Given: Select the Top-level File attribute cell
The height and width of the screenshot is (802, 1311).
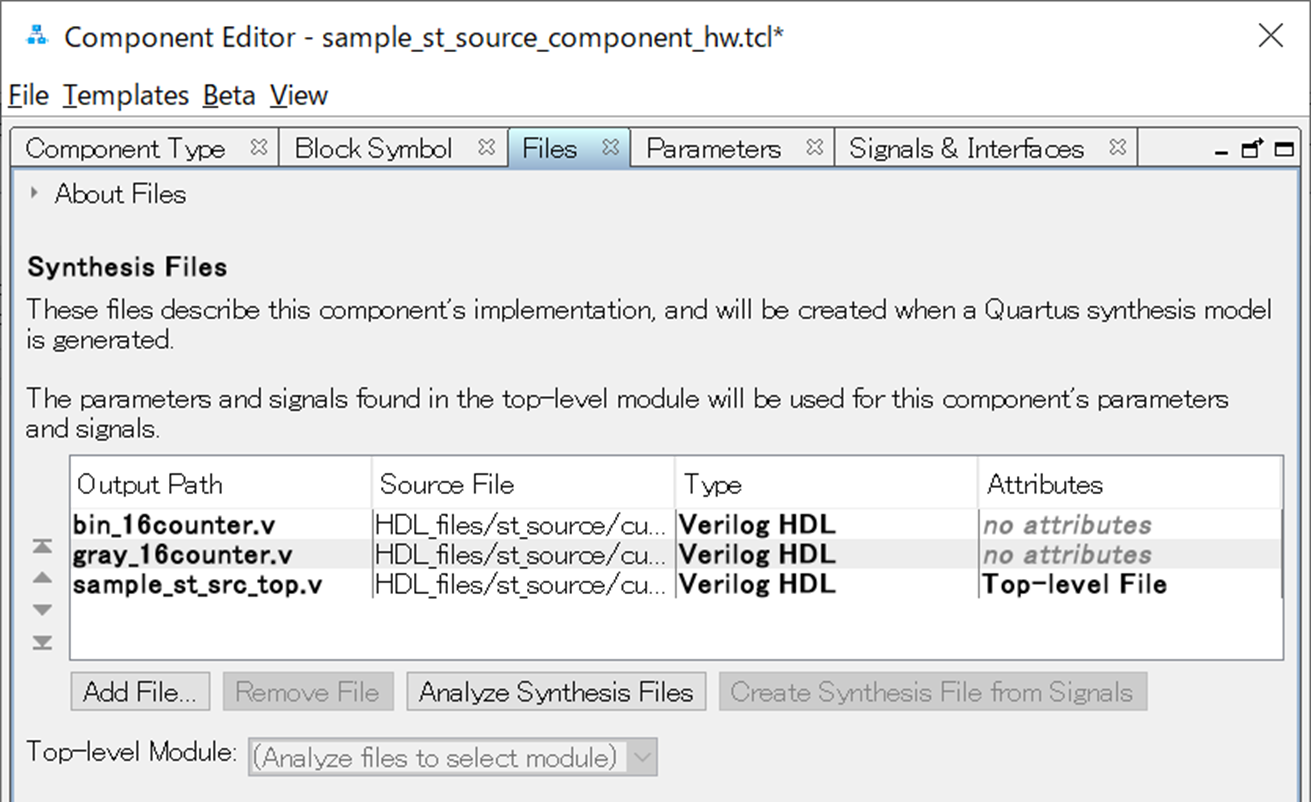Looking at the screenshot, I should [x=1075, y=585].
